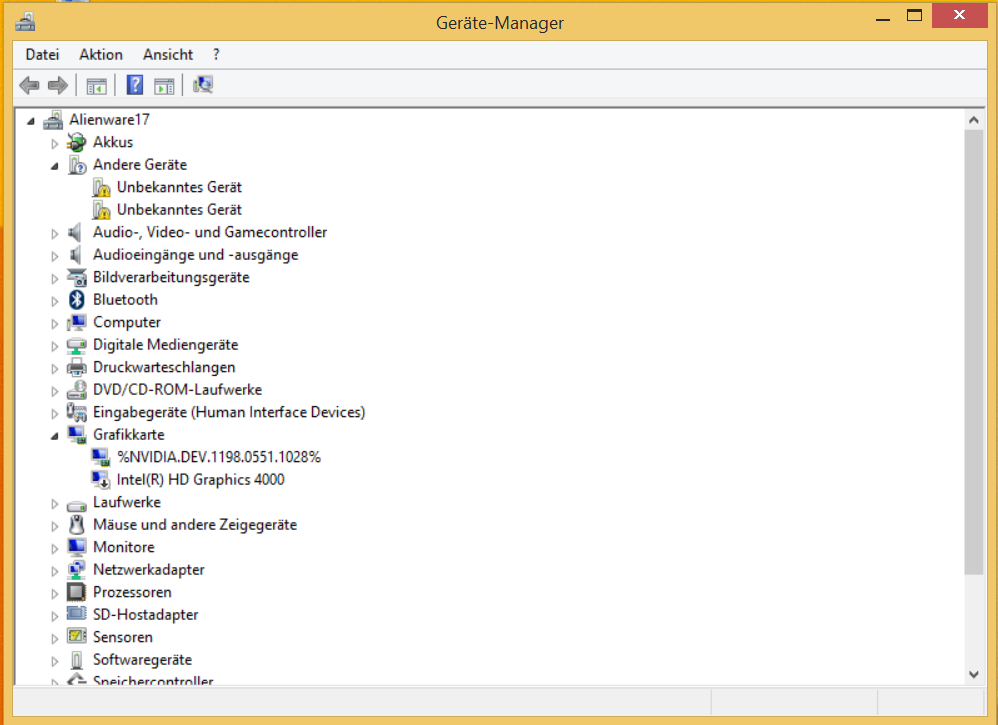Expand the Digitale Mediengeräte category

point(55,346)
